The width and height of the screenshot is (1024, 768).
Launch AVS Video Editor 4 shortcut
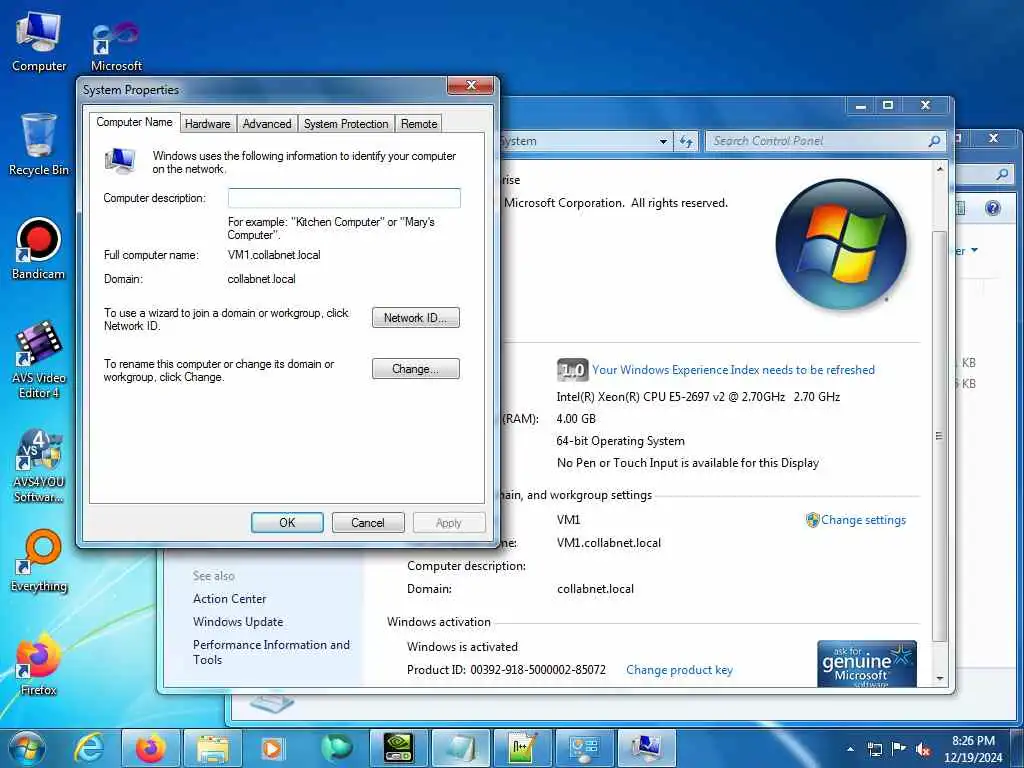(x=39, y=360)
